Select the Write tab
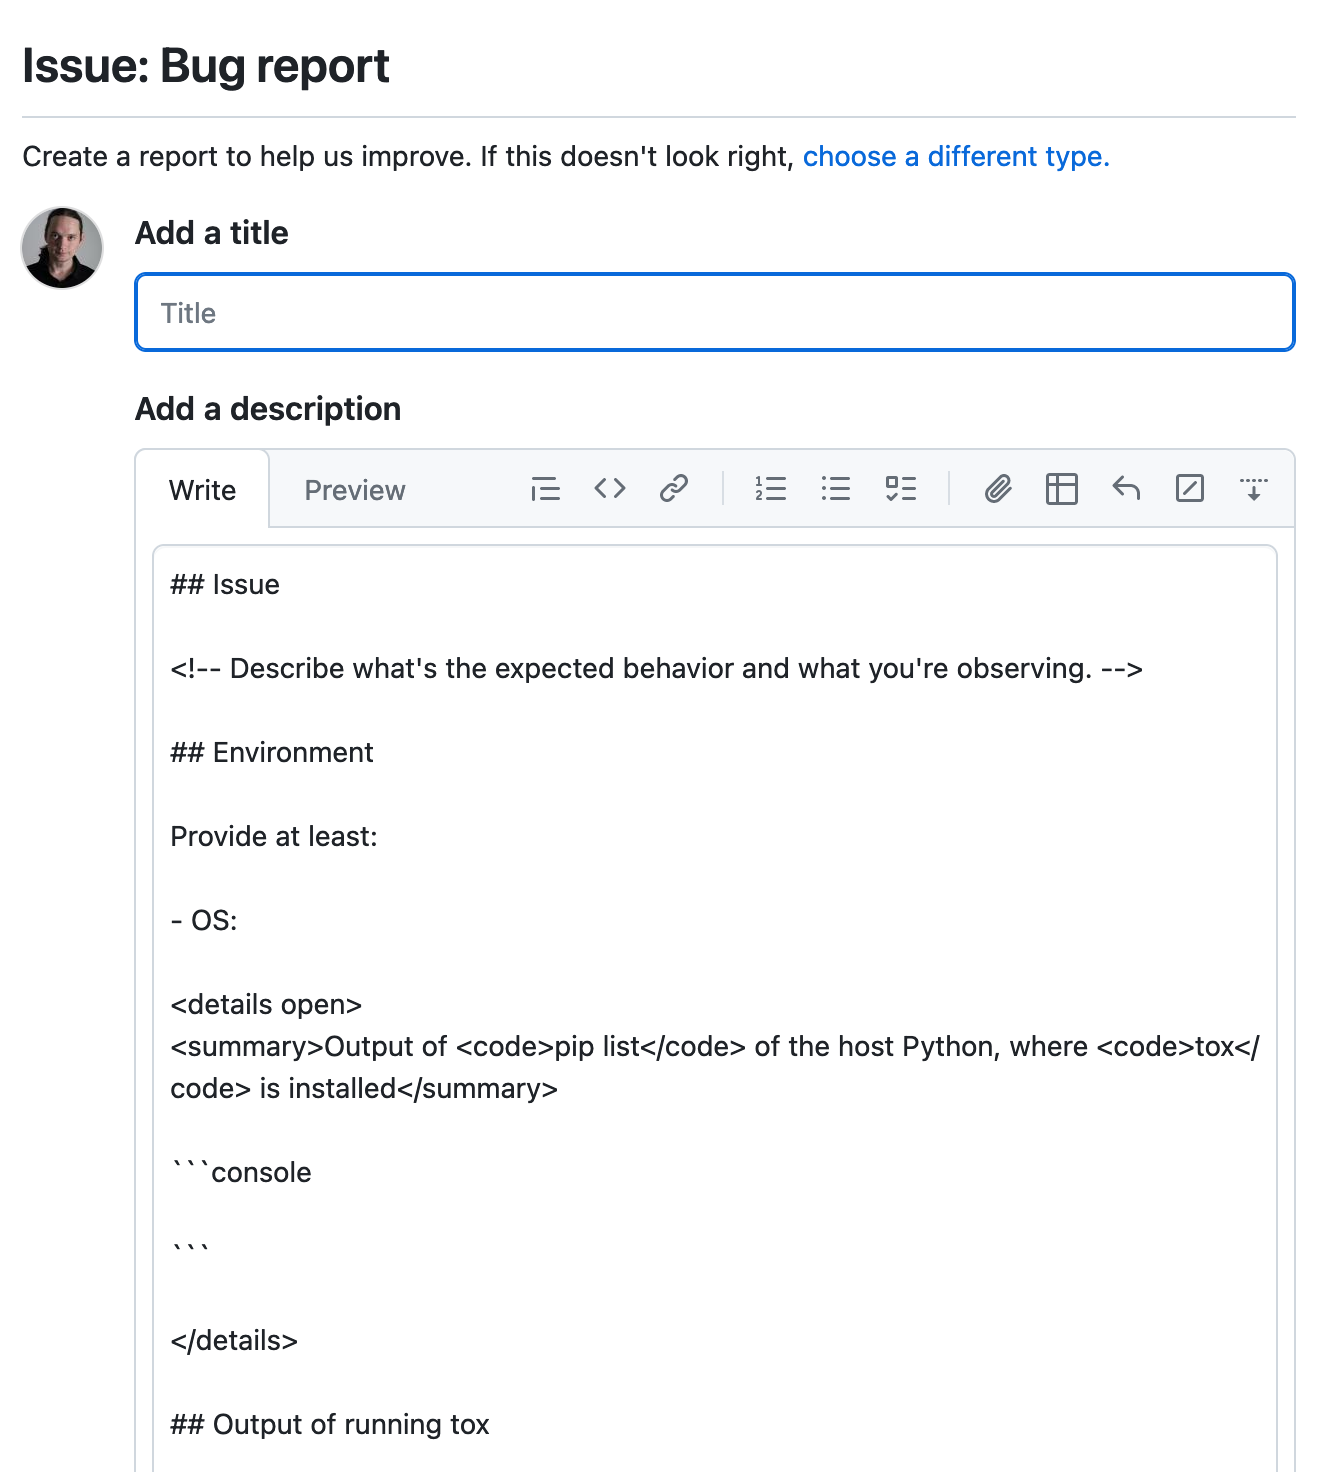Image resolution: width=1320 pixels, height=1472 pixels. click(203, 490)
